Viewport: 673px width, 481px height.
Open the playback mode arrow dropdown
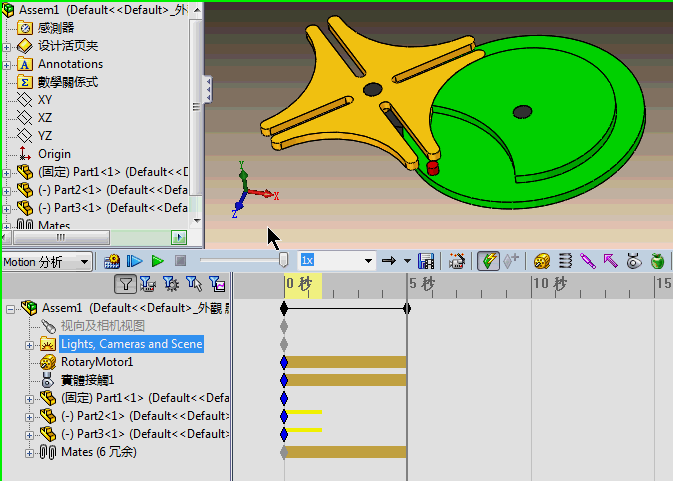point(407,261)
